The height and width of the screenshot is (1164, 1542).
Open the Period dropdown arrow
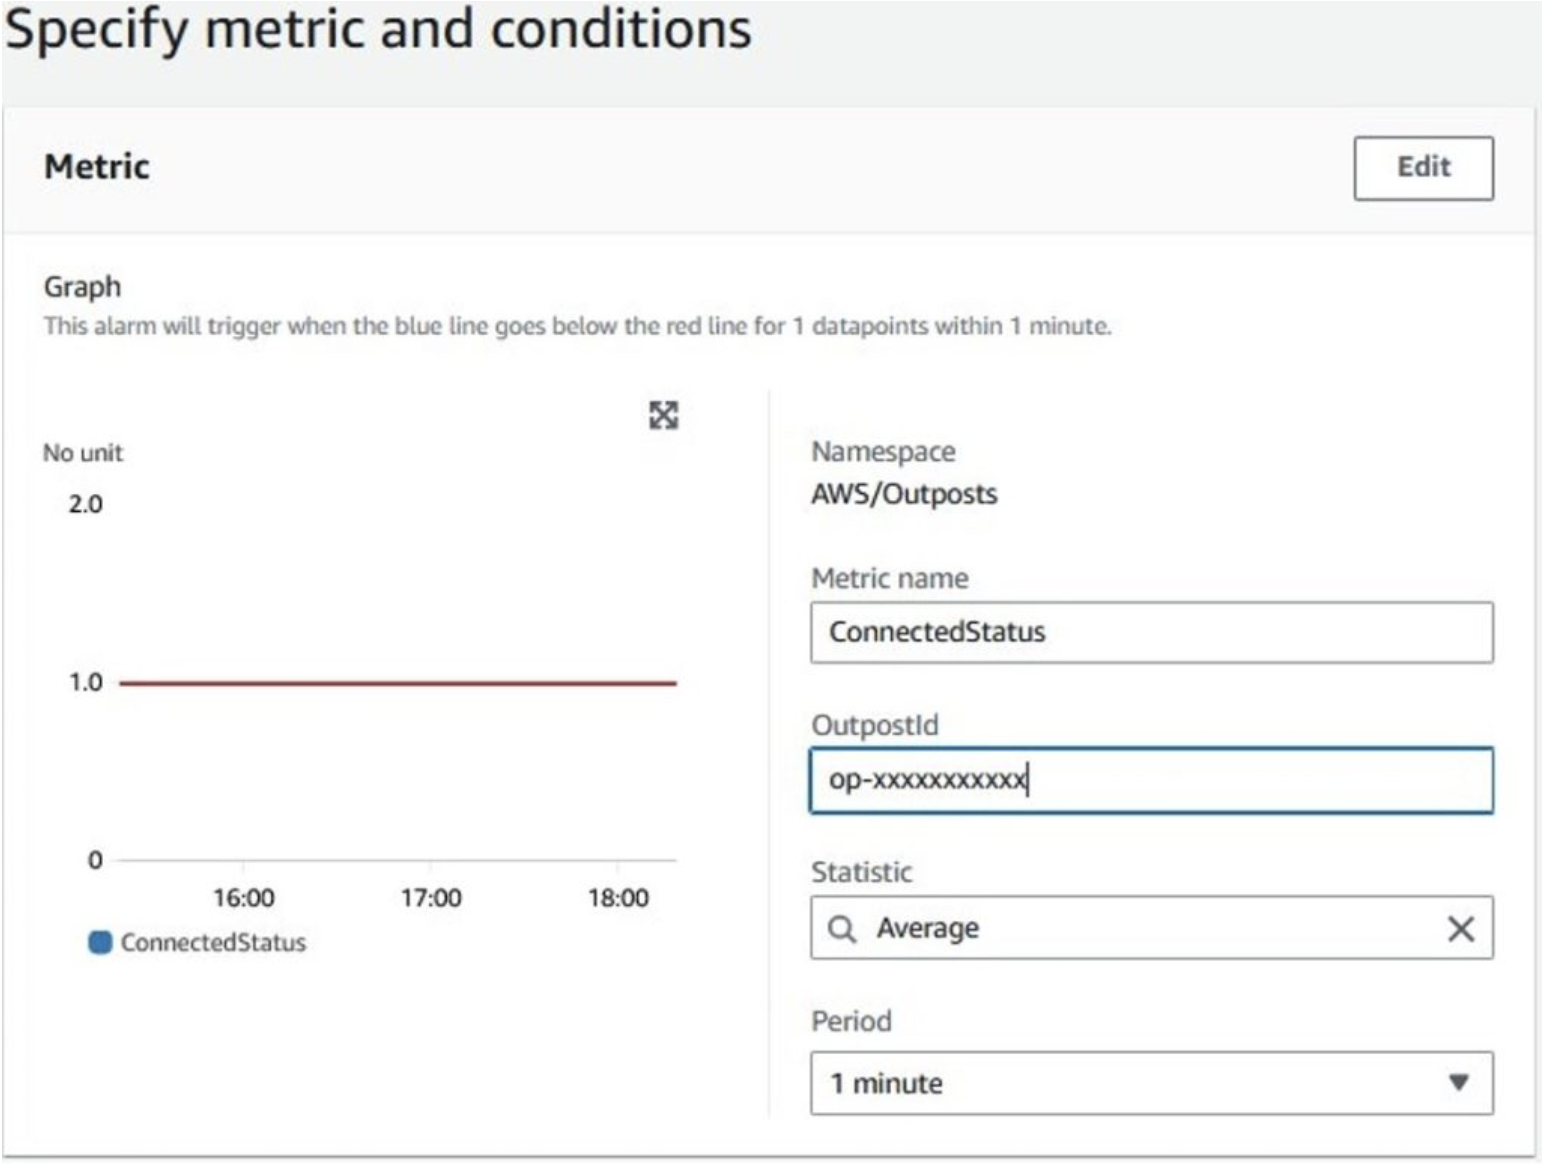point(1458,1082)
